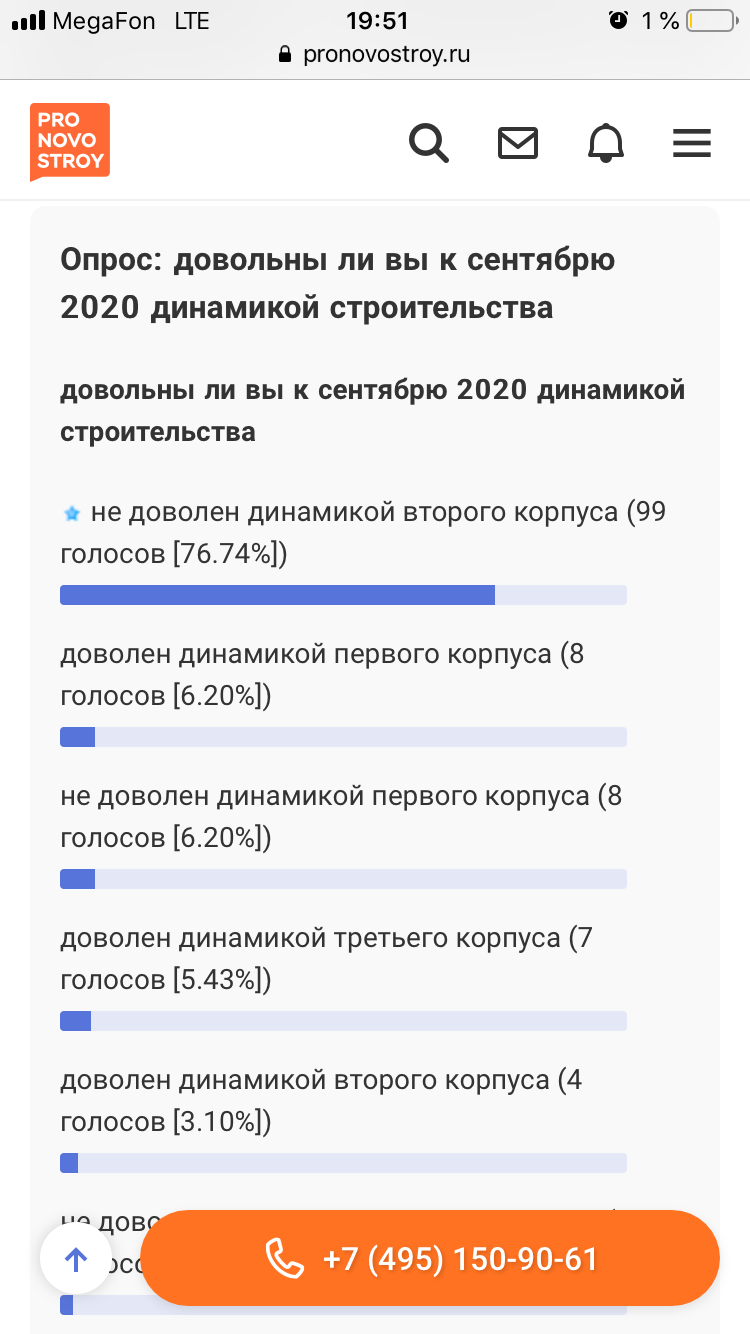The height and width of the screenshot is (1334, 750).
Task: Tap the pronovostroy.ru address bar
Action: tap(375, 54)
